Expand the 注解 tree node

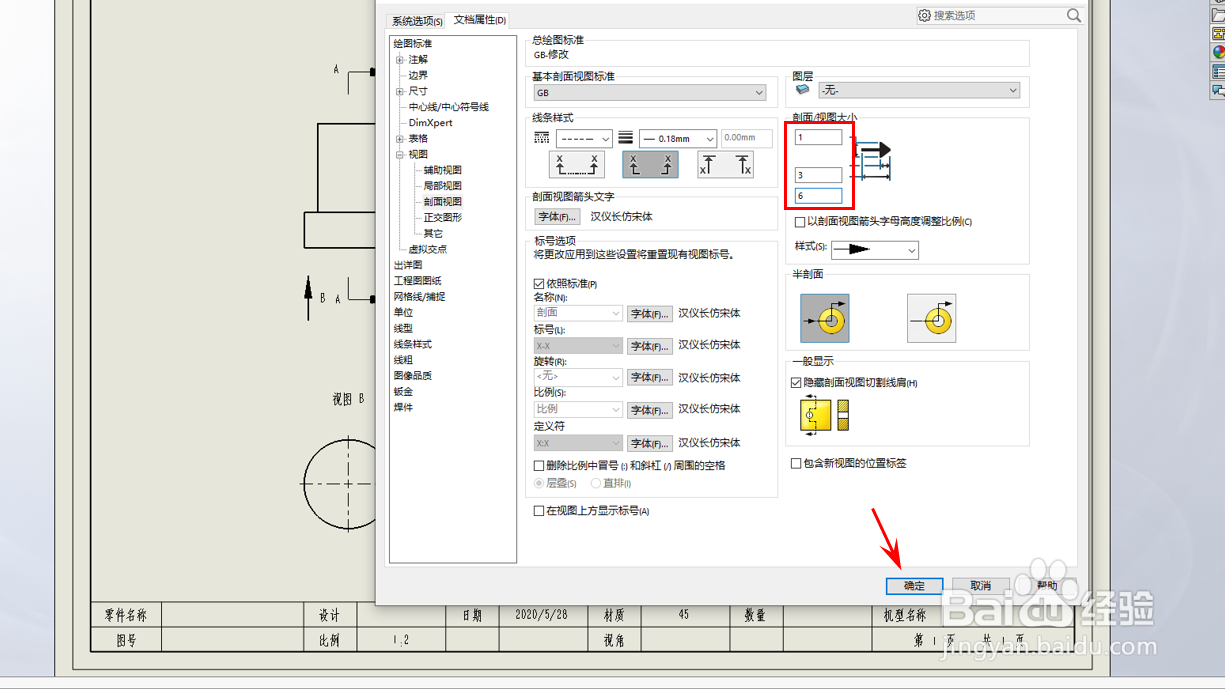(x=400, y=58)
